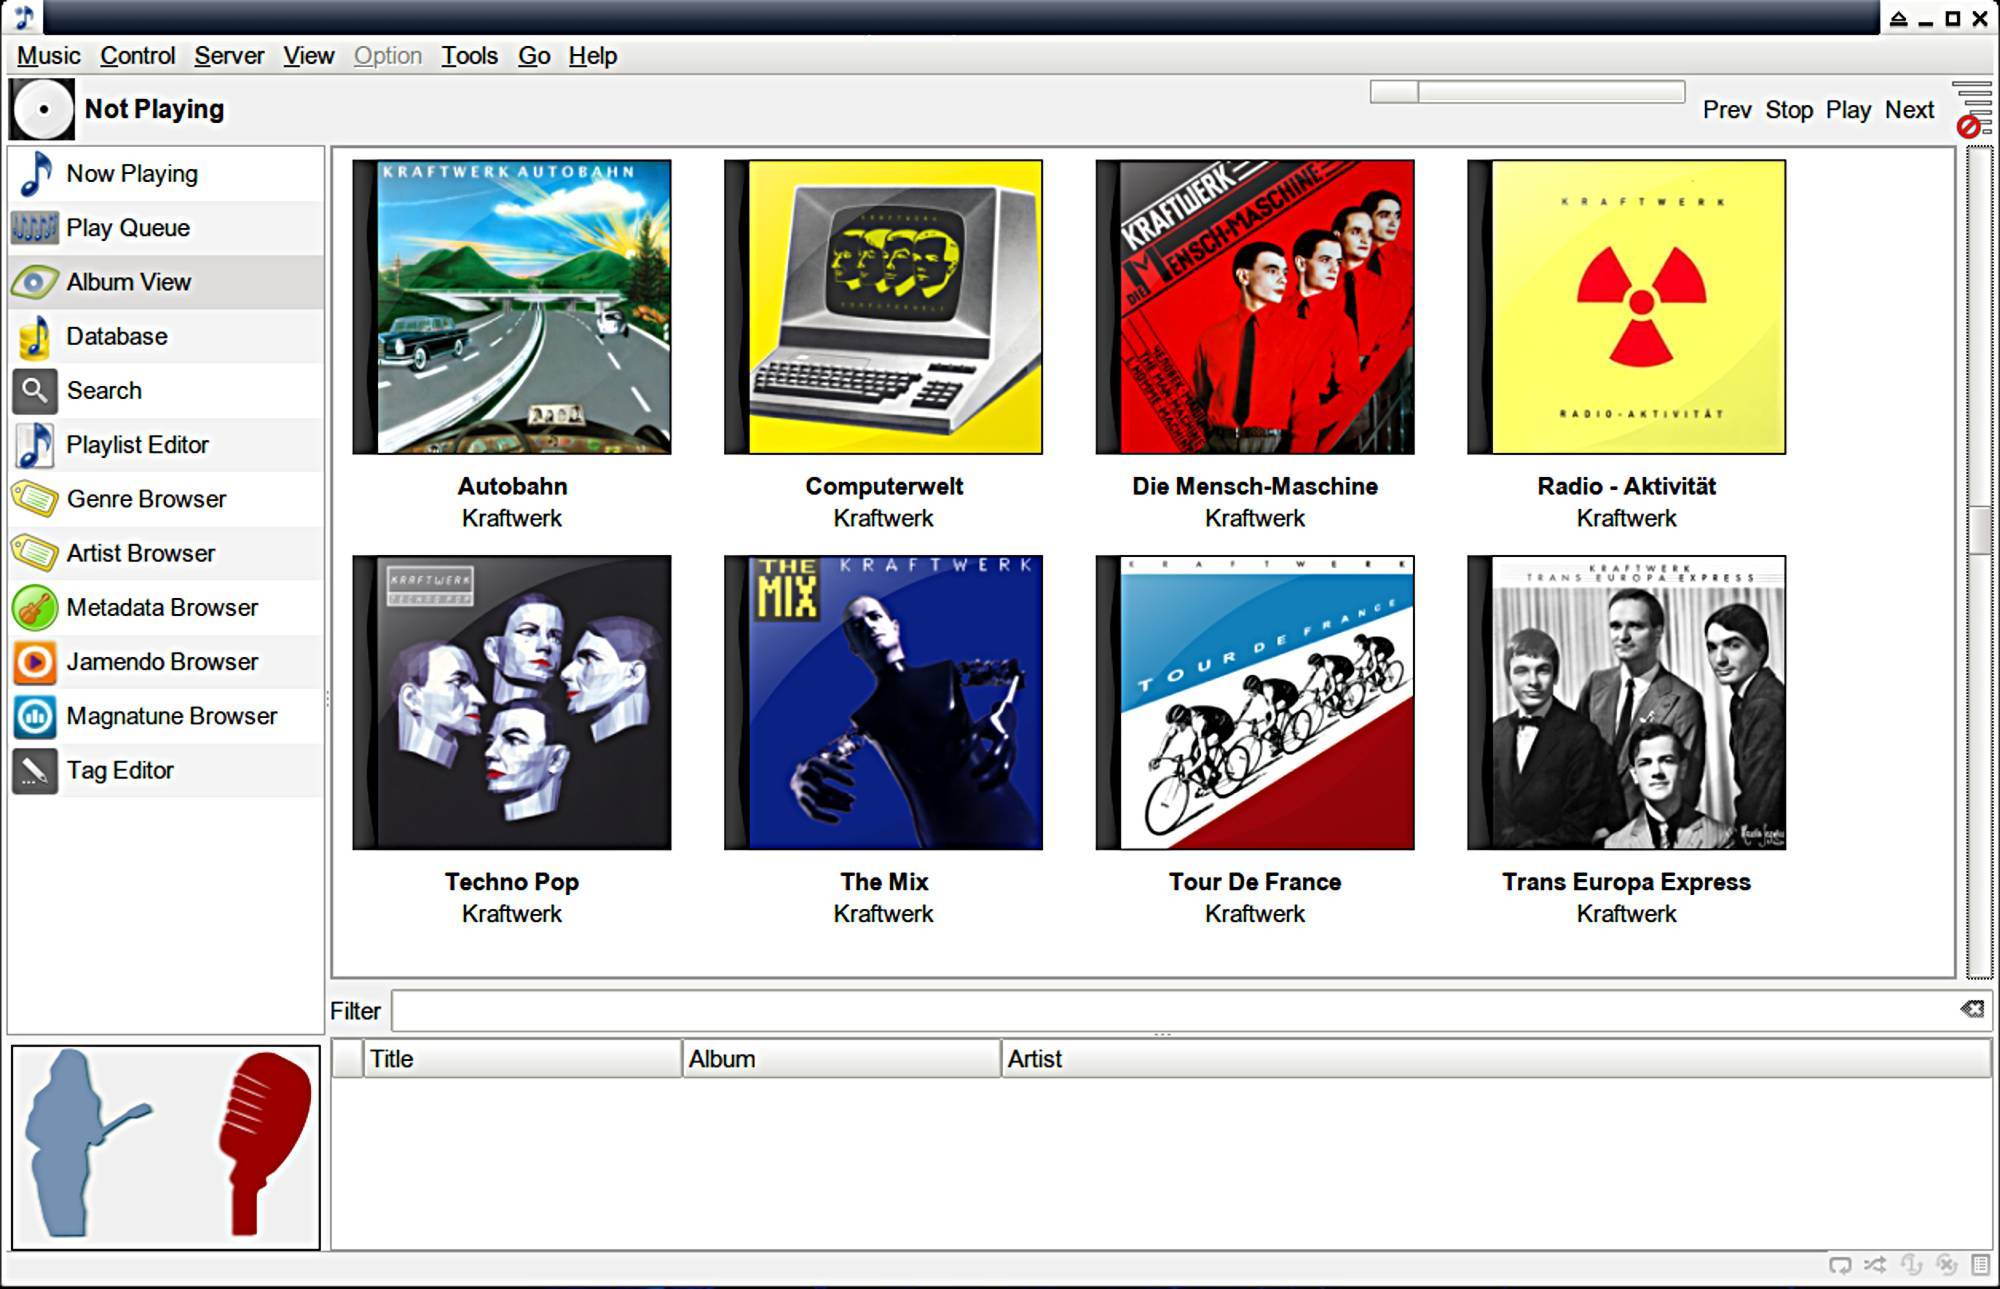Open the Tools menu

click(x=469, y=56)
